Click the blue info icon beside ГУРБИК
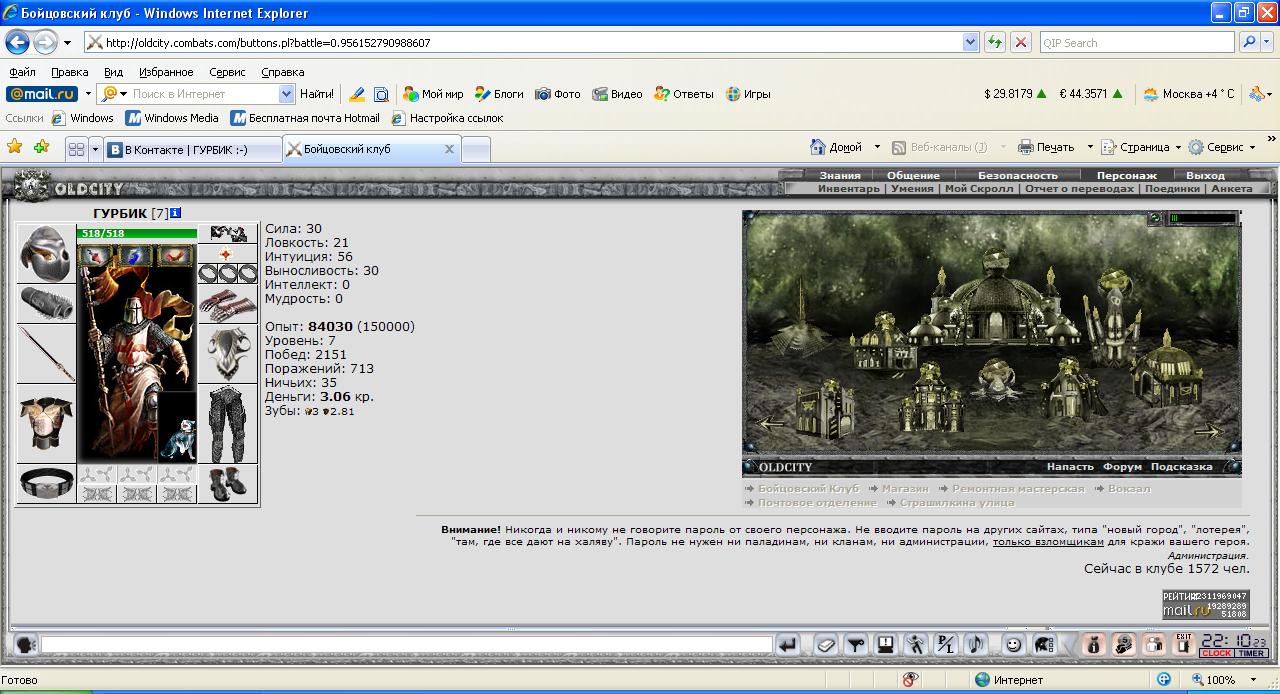Viewport: 1280px width, 694px height. [x=176, y=213]
